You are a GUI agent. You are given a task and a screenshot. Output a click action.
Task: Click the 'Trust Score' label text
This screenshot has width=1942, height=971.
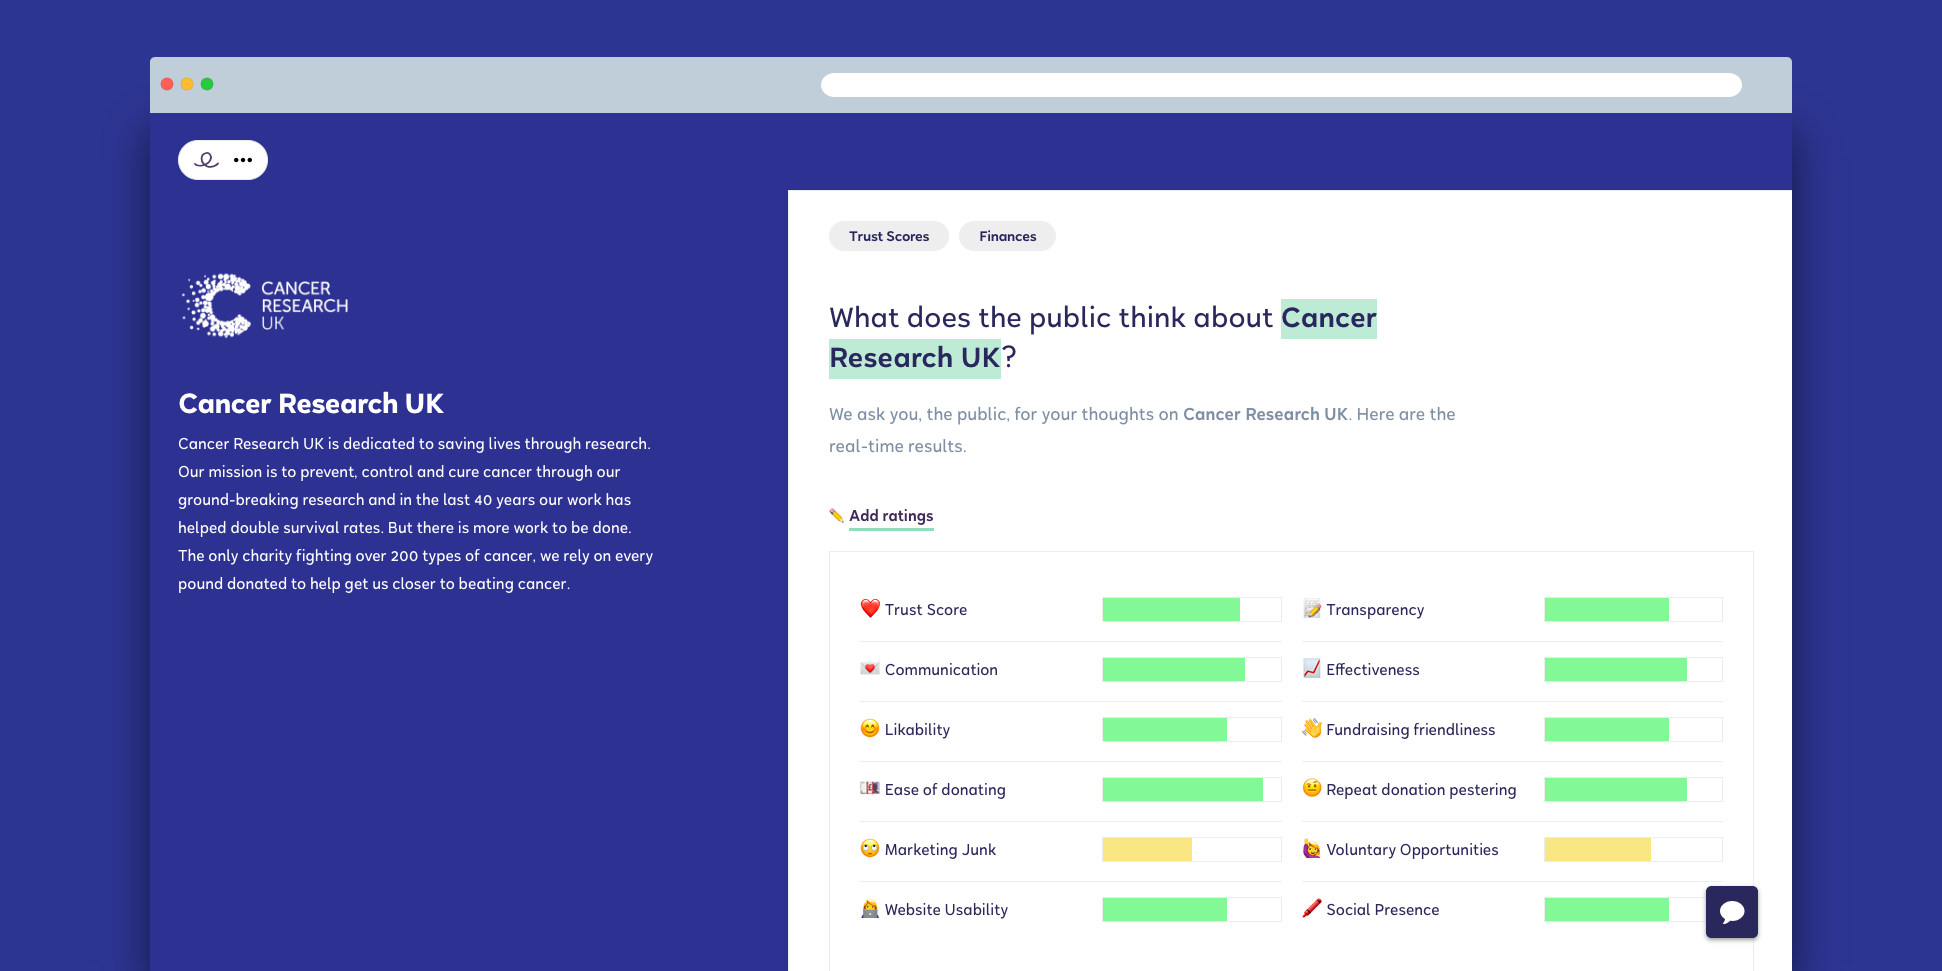click(926, 610)
